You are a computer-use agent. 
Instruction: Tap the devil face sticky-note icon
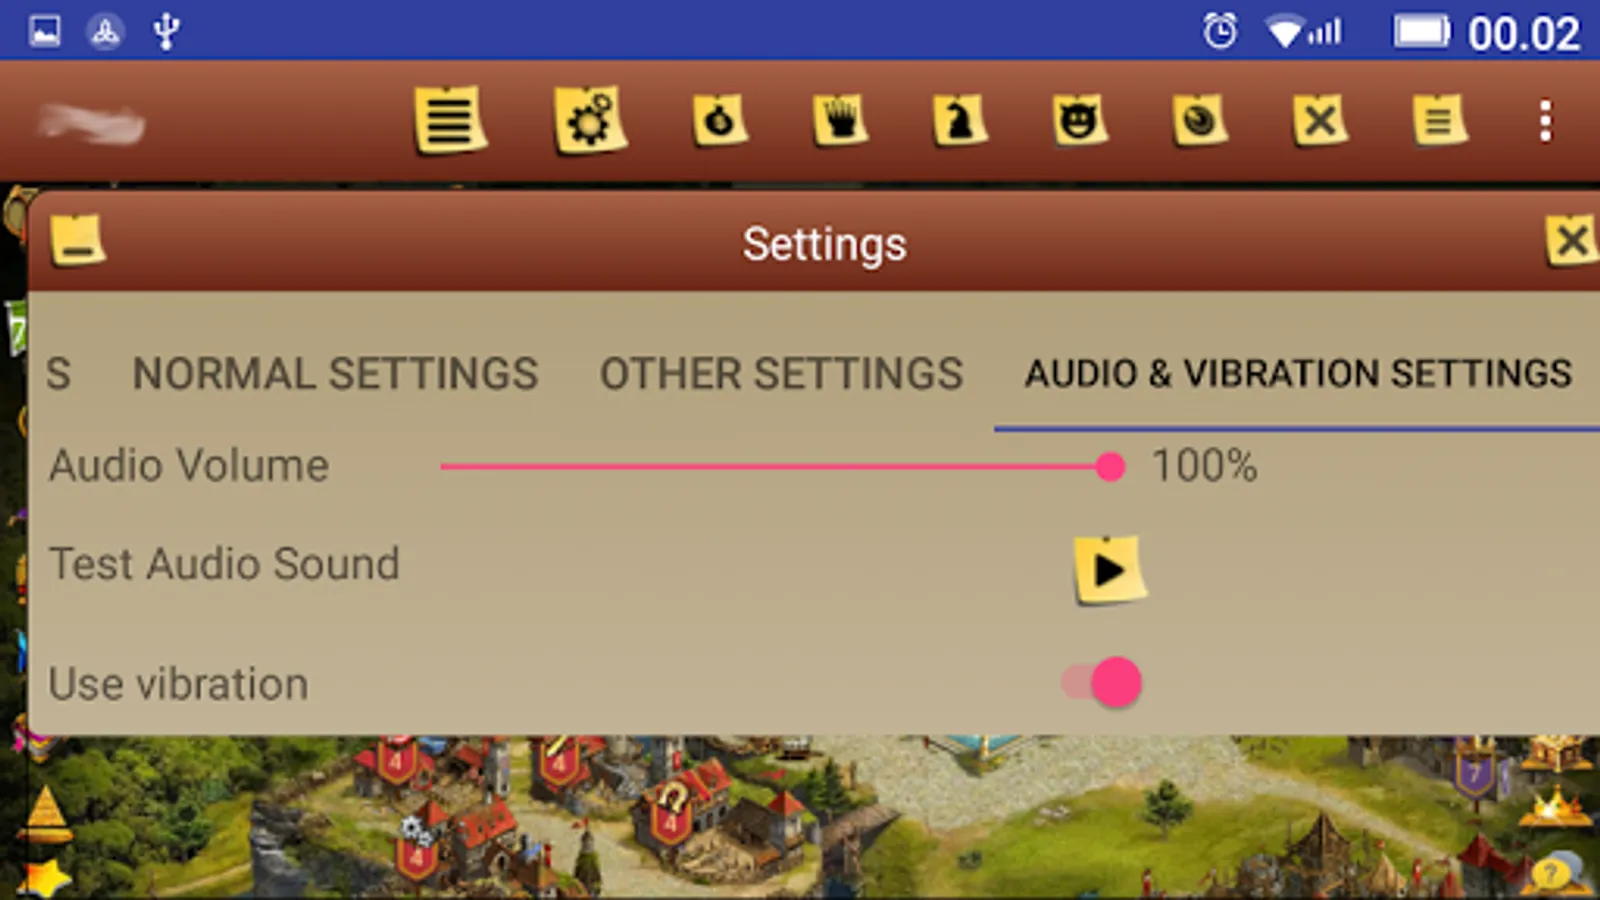point(1080,121)
